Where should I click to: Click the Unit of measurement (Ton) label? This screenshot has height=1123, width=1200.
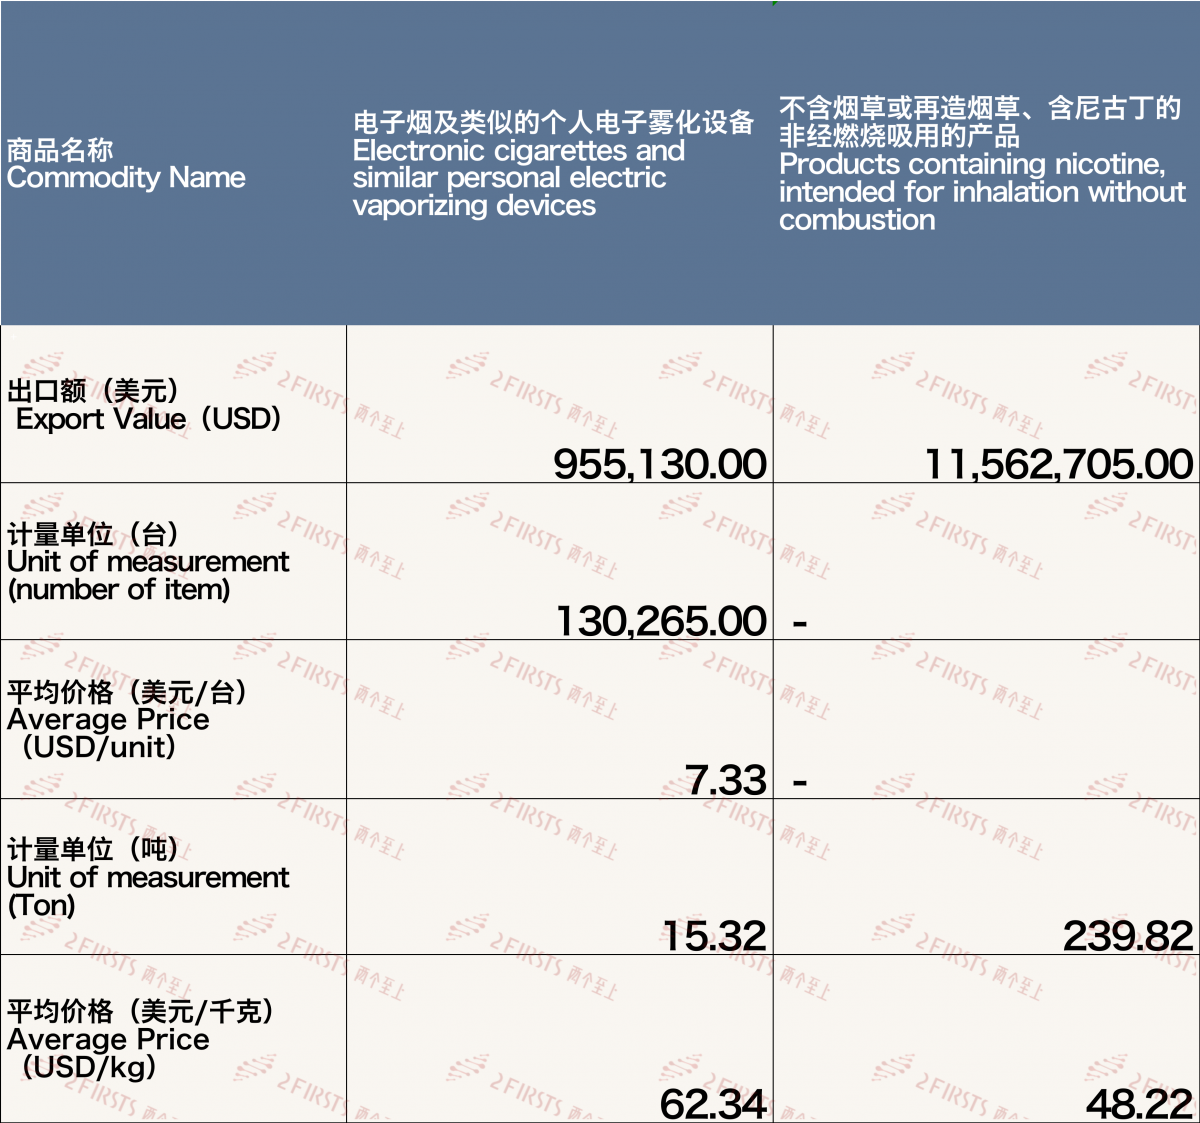[x=148, y=878]
